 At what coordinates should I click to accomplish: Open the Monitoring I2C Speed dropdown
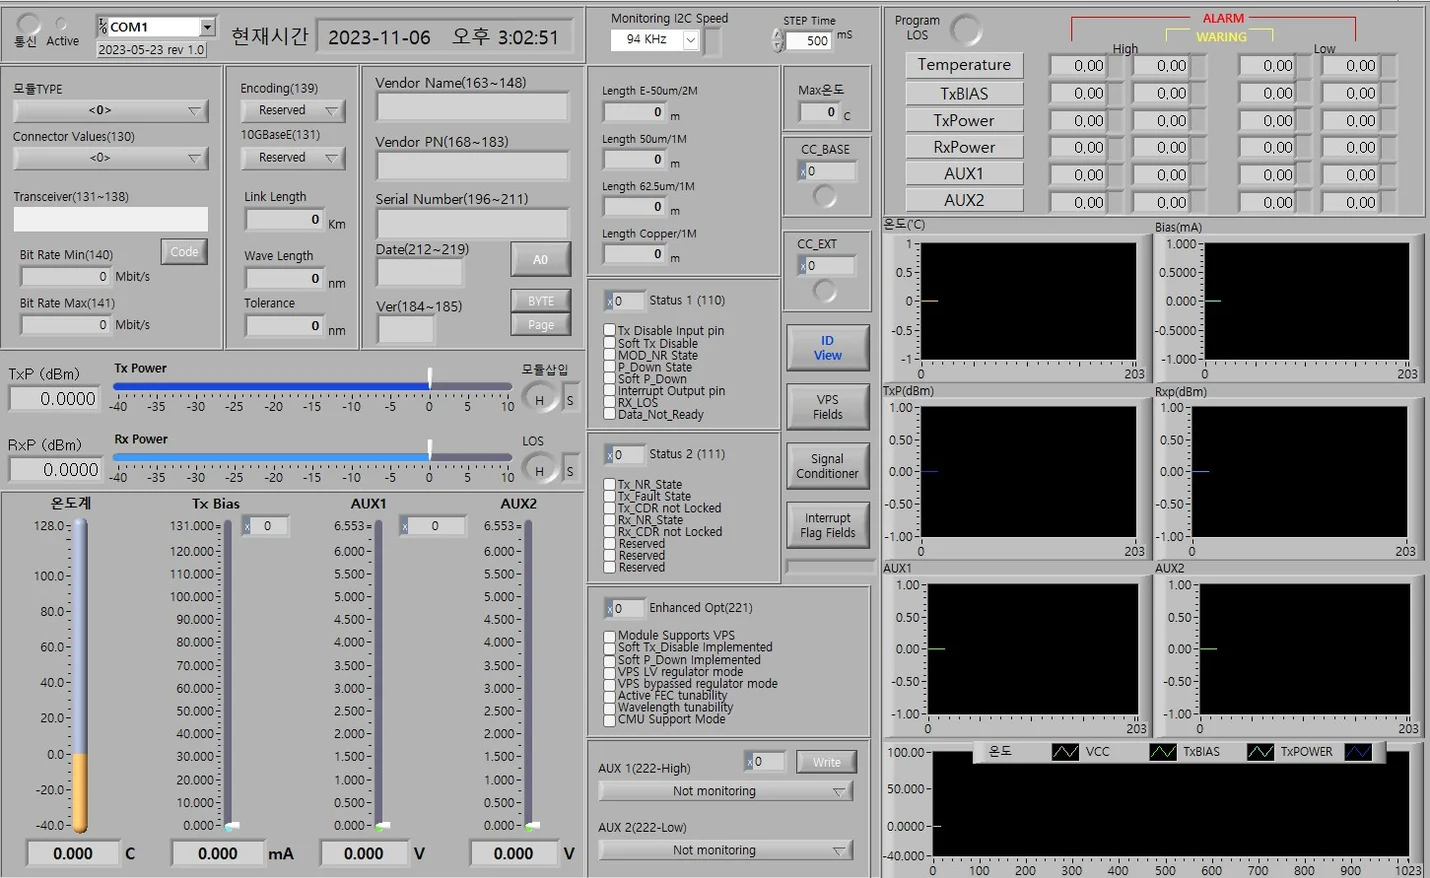(692, 39)
